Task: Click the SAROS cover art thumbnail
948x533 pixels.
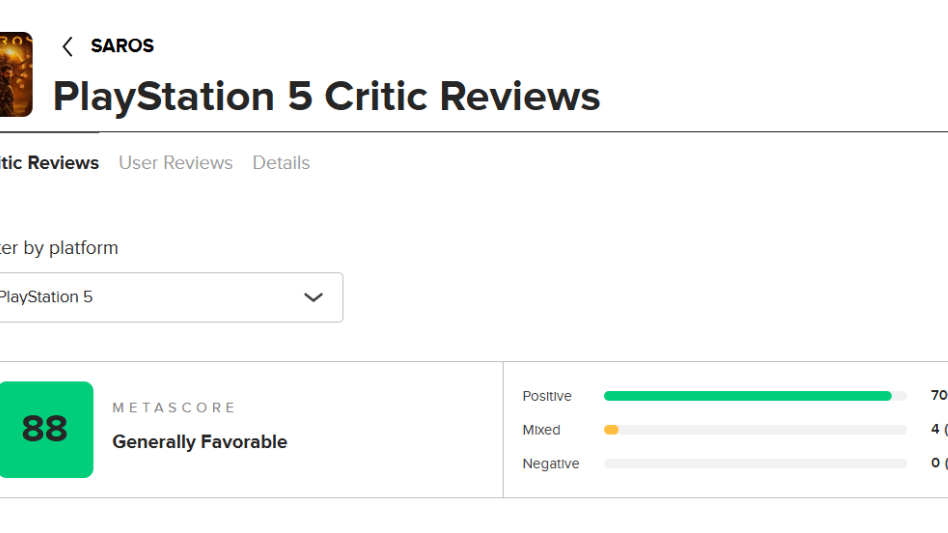Action: click(x=15, y=75)
